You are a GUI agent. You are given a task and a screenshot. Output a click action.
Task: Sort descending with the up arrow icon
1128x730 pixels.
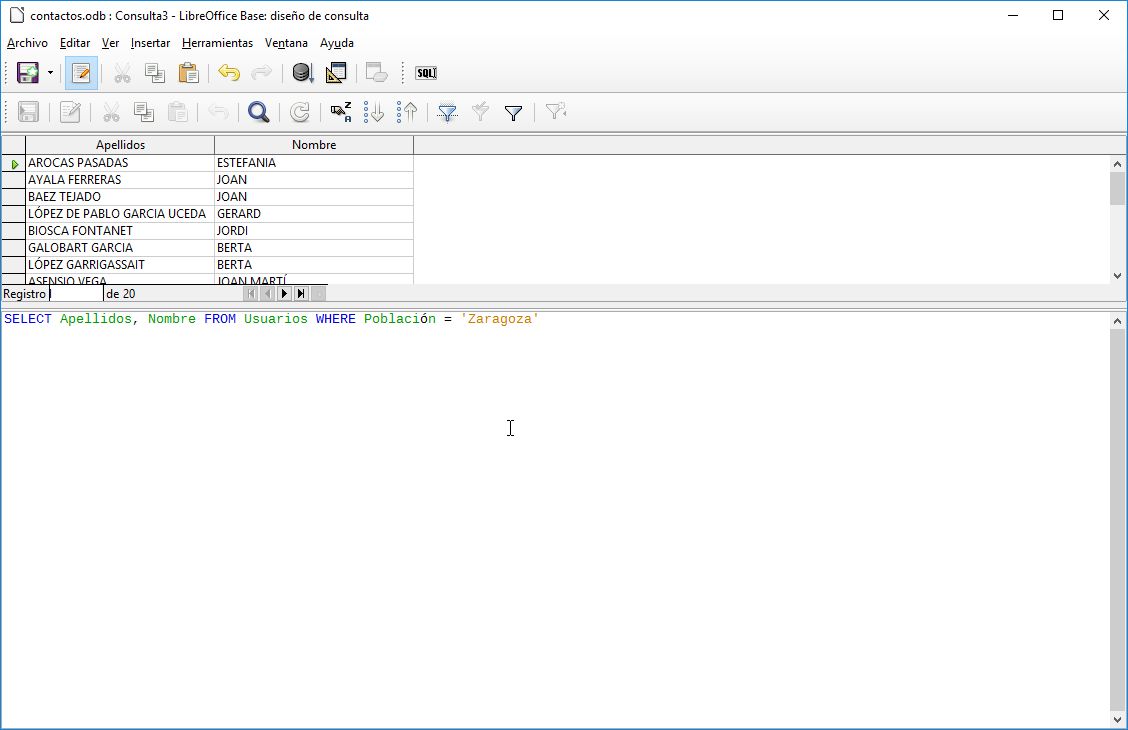[x=407, y=112]
